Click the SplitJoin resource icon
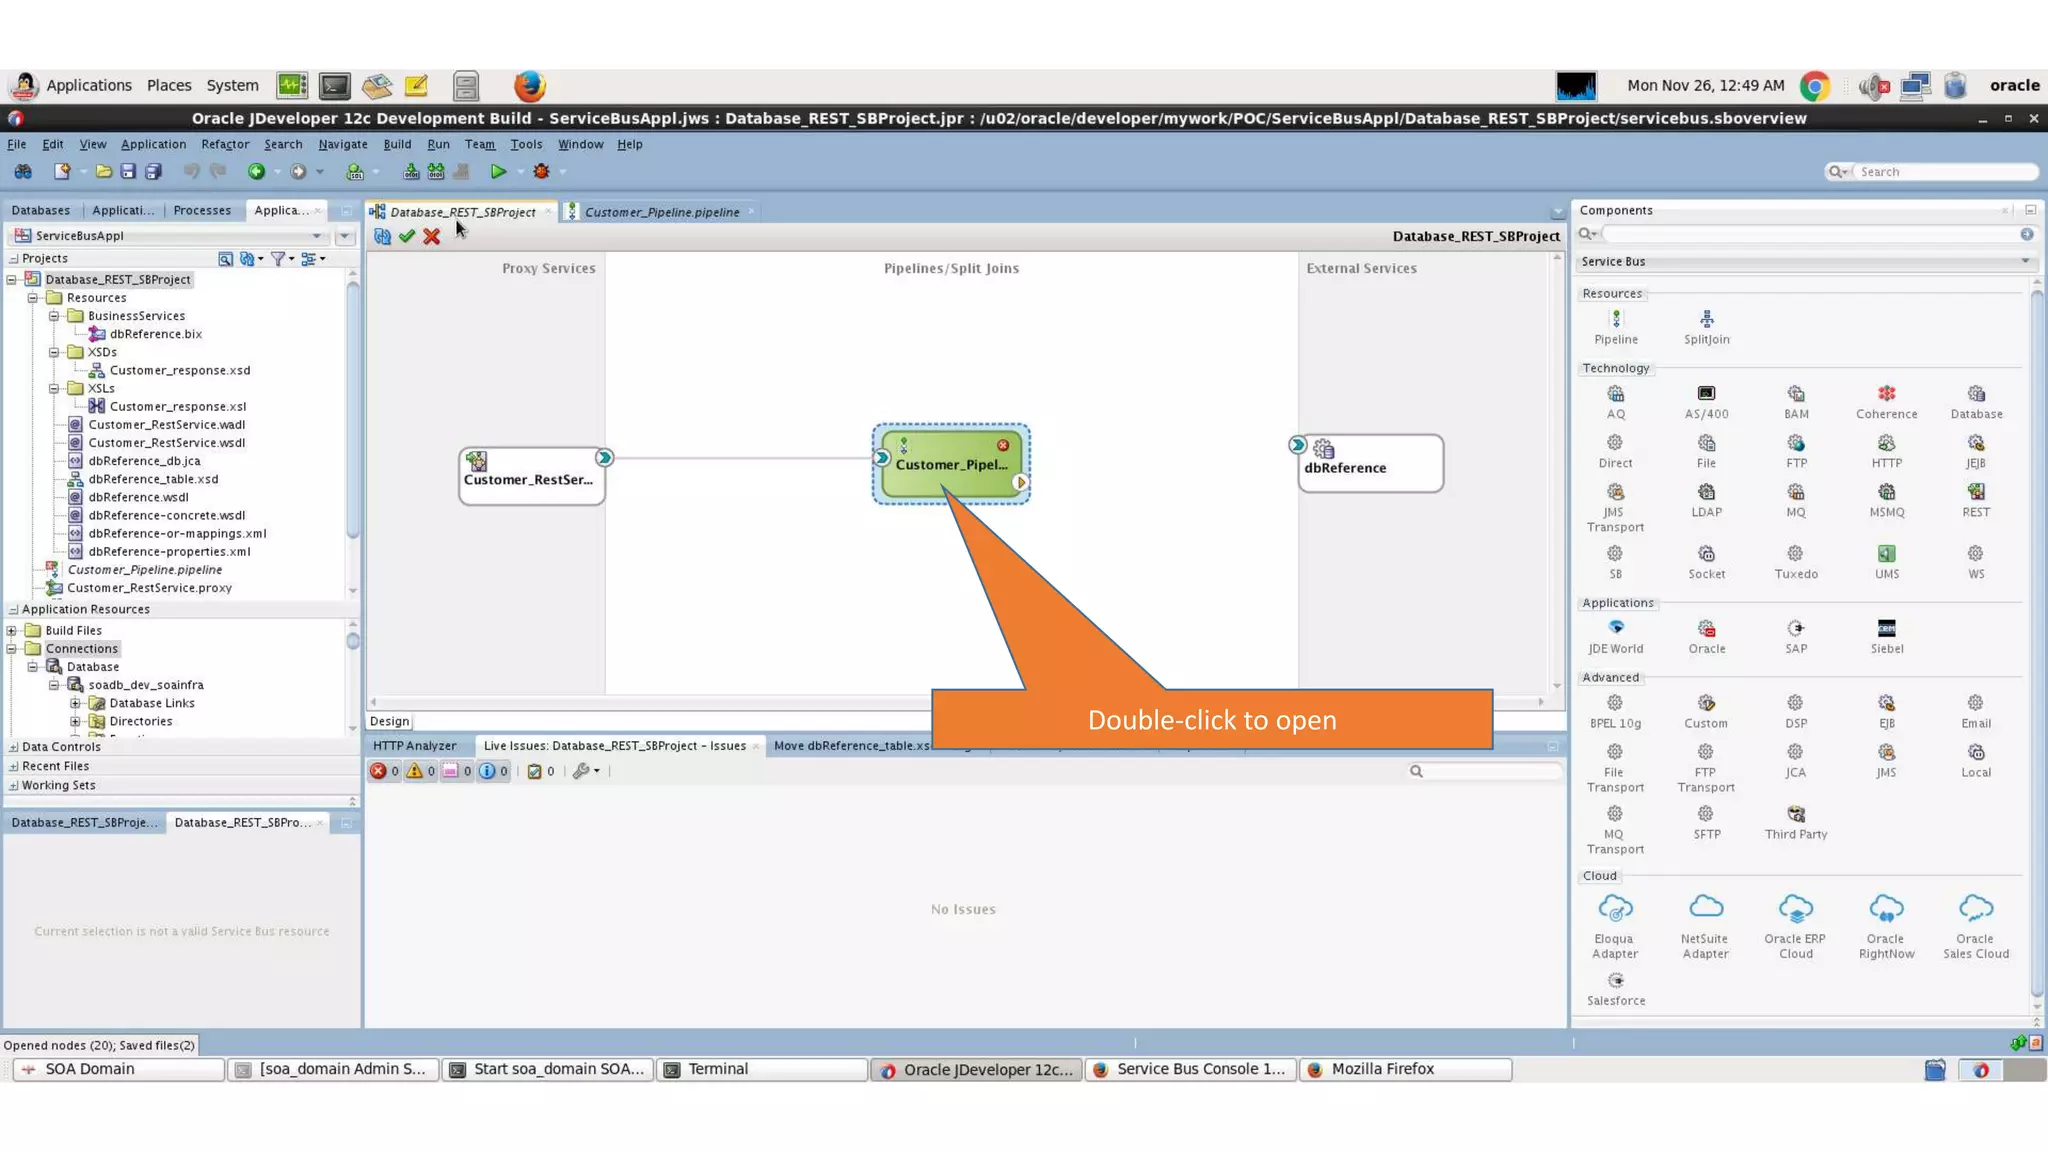This screenshot has width=2048, height=1152. click(x=1706, y=320)
